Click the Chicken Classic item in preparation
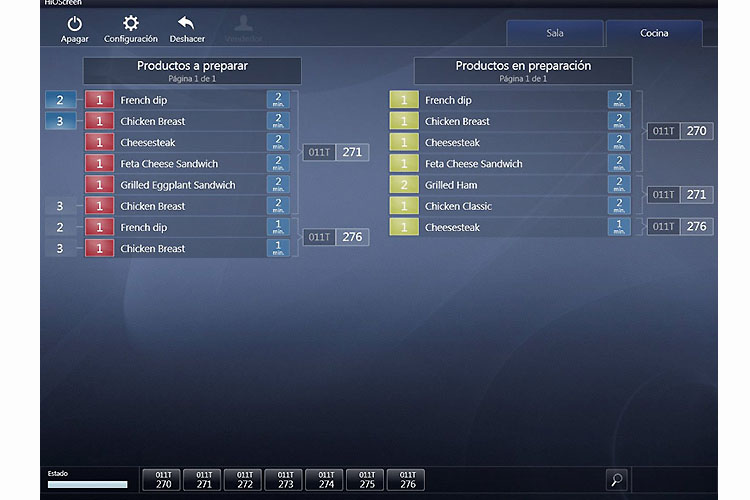Viewport: 750px width, 500px height. coord(458,206)
